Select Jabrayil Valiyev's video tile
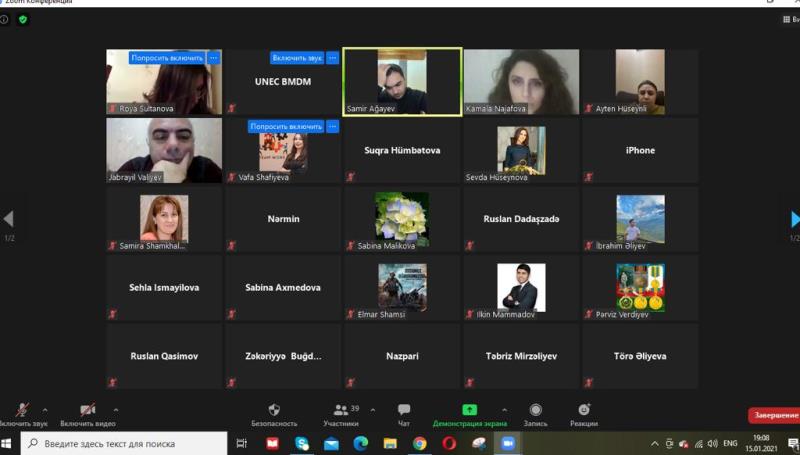Screen dimensions: 800x455 pyautogui.click(x=164, y=150)
